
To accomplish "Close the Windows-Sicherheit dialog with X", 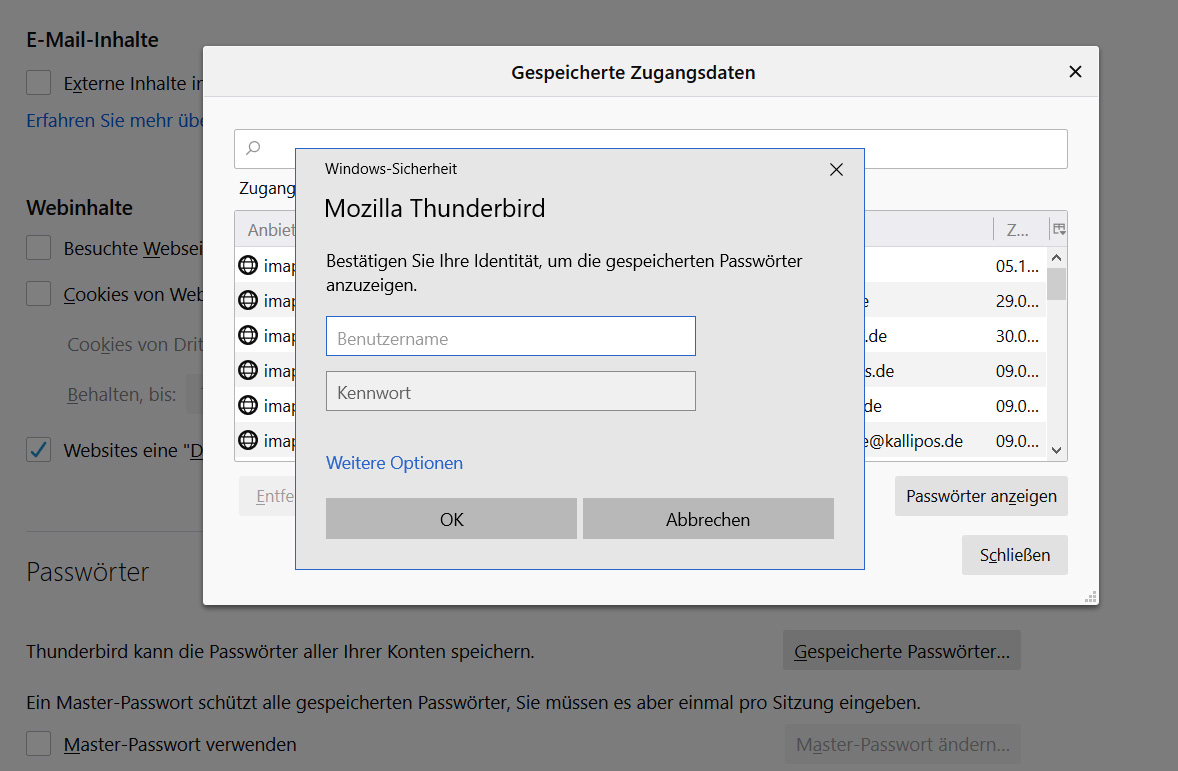I will coord(837,170).
